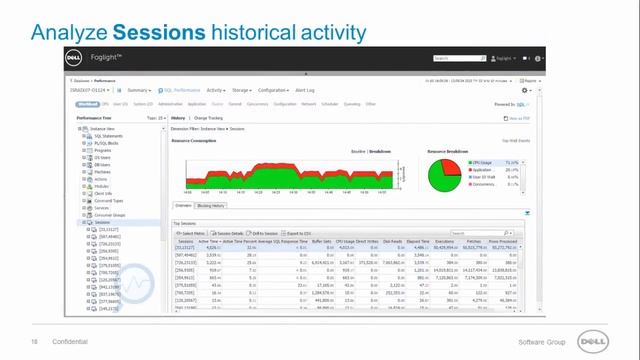640x360 pixels.
Task: Click the green CPU Usage legend swatch
Action: pos(470,162)
